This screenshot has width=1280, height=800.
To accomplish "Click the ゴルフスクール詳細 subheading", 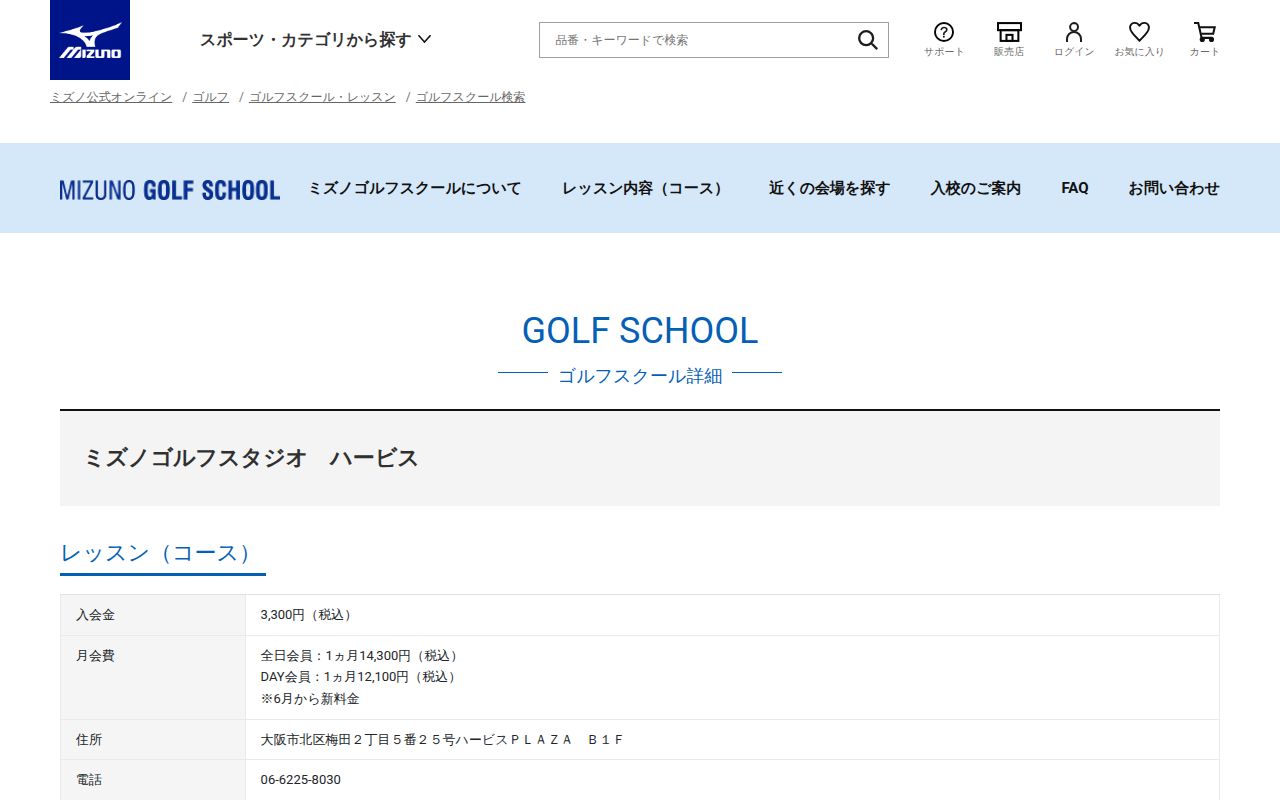I will (x=640, y=376).
